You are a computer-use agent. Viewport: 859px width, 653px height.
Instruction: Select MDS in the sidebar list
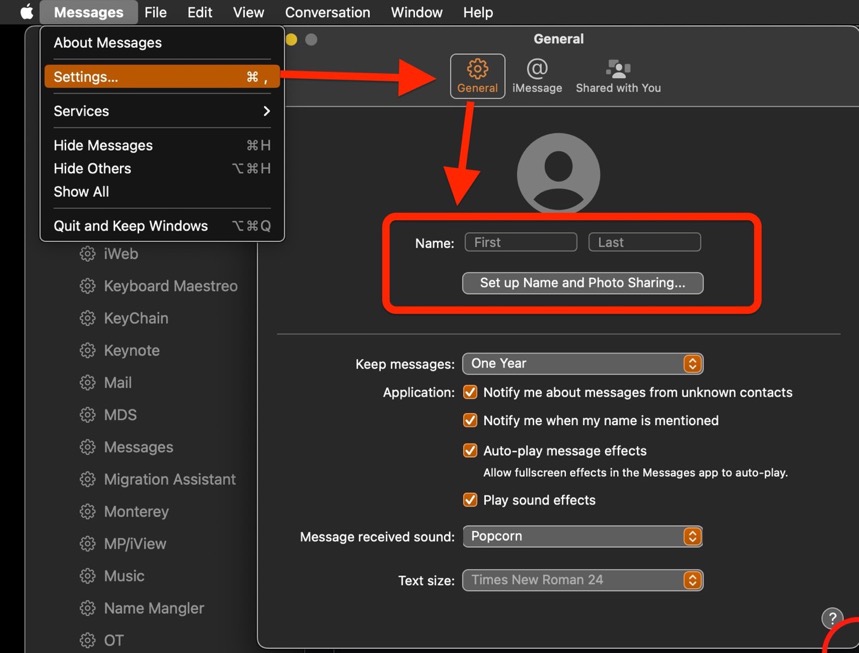point(121,415)
